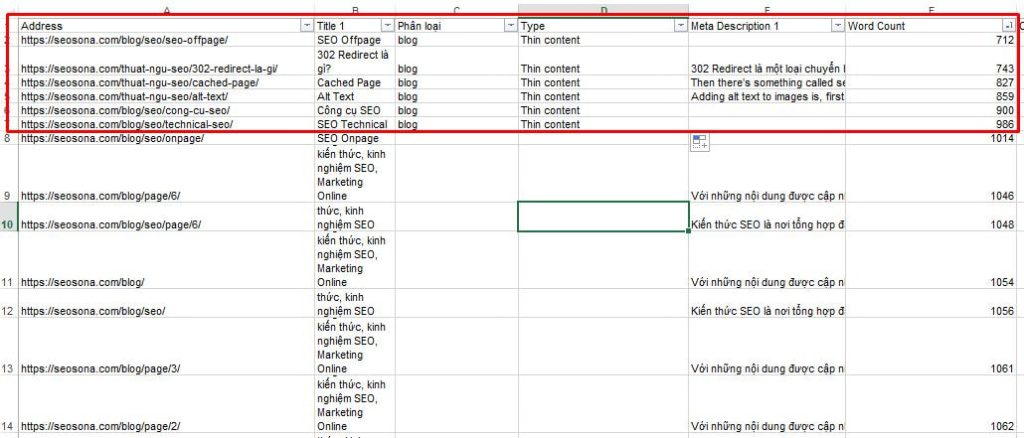This screenshot has width=1024, height=438.
Task: Open the Type column filter dropdown
Action: coord(680,26)
